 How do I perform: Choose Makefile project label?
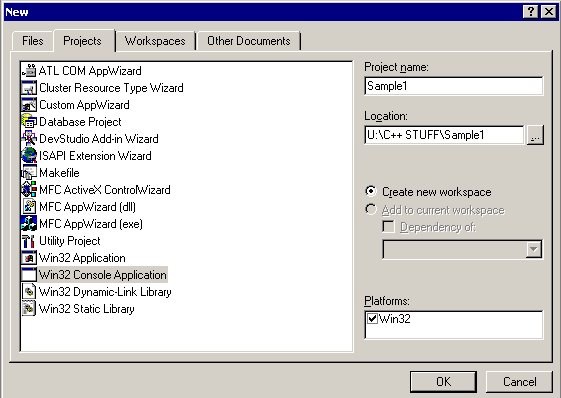click(59, 173)
